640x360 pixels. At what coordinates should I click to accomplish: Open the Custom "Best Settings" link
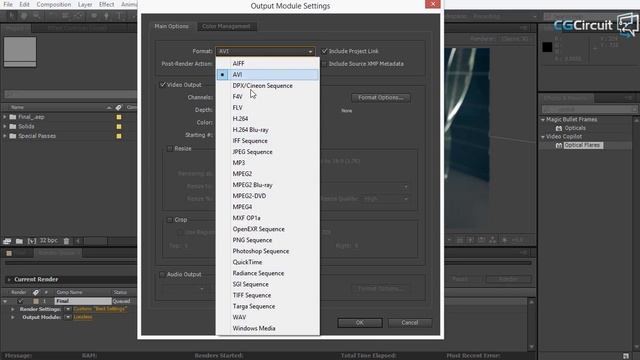[x=100, y=309]
